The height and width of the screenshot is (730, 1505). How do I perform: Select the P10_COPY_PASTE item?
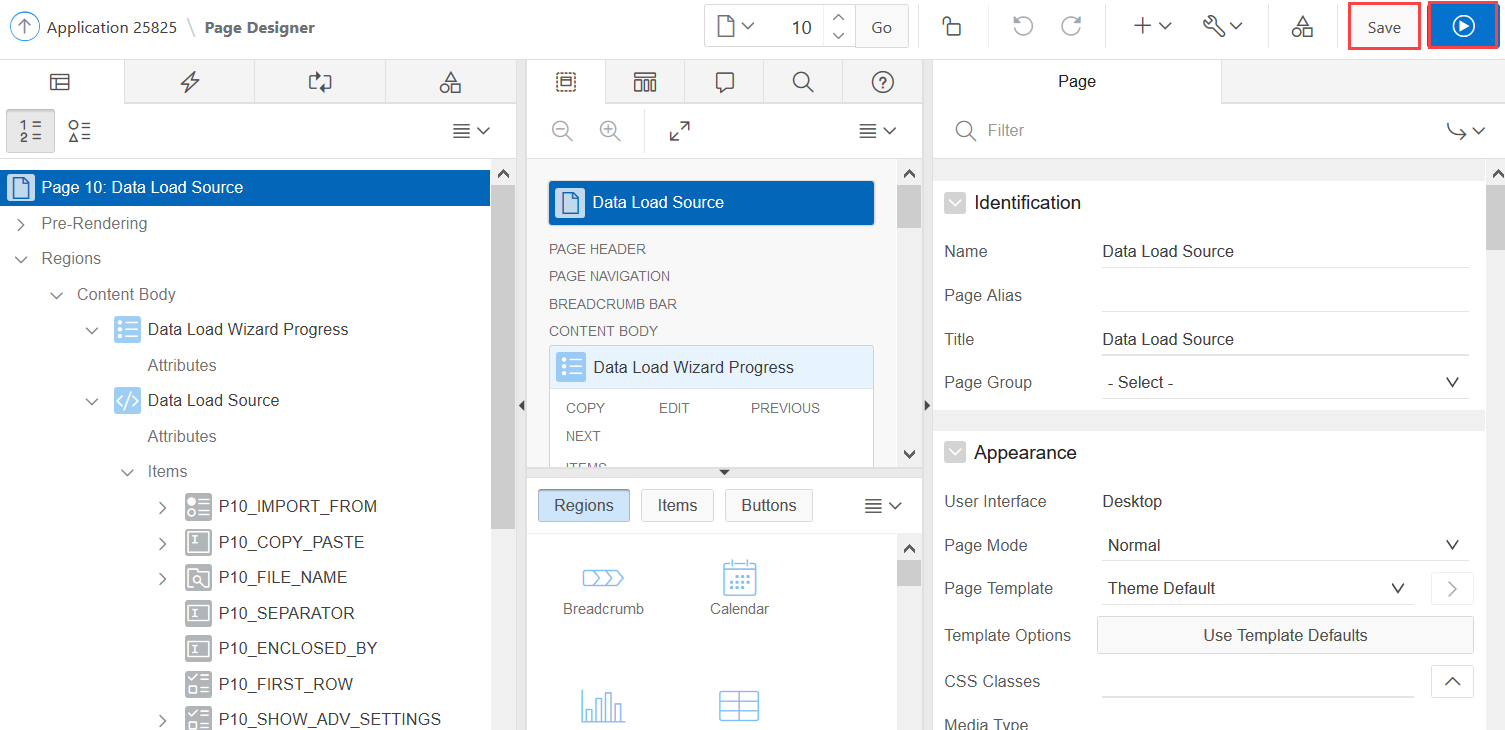291,542
